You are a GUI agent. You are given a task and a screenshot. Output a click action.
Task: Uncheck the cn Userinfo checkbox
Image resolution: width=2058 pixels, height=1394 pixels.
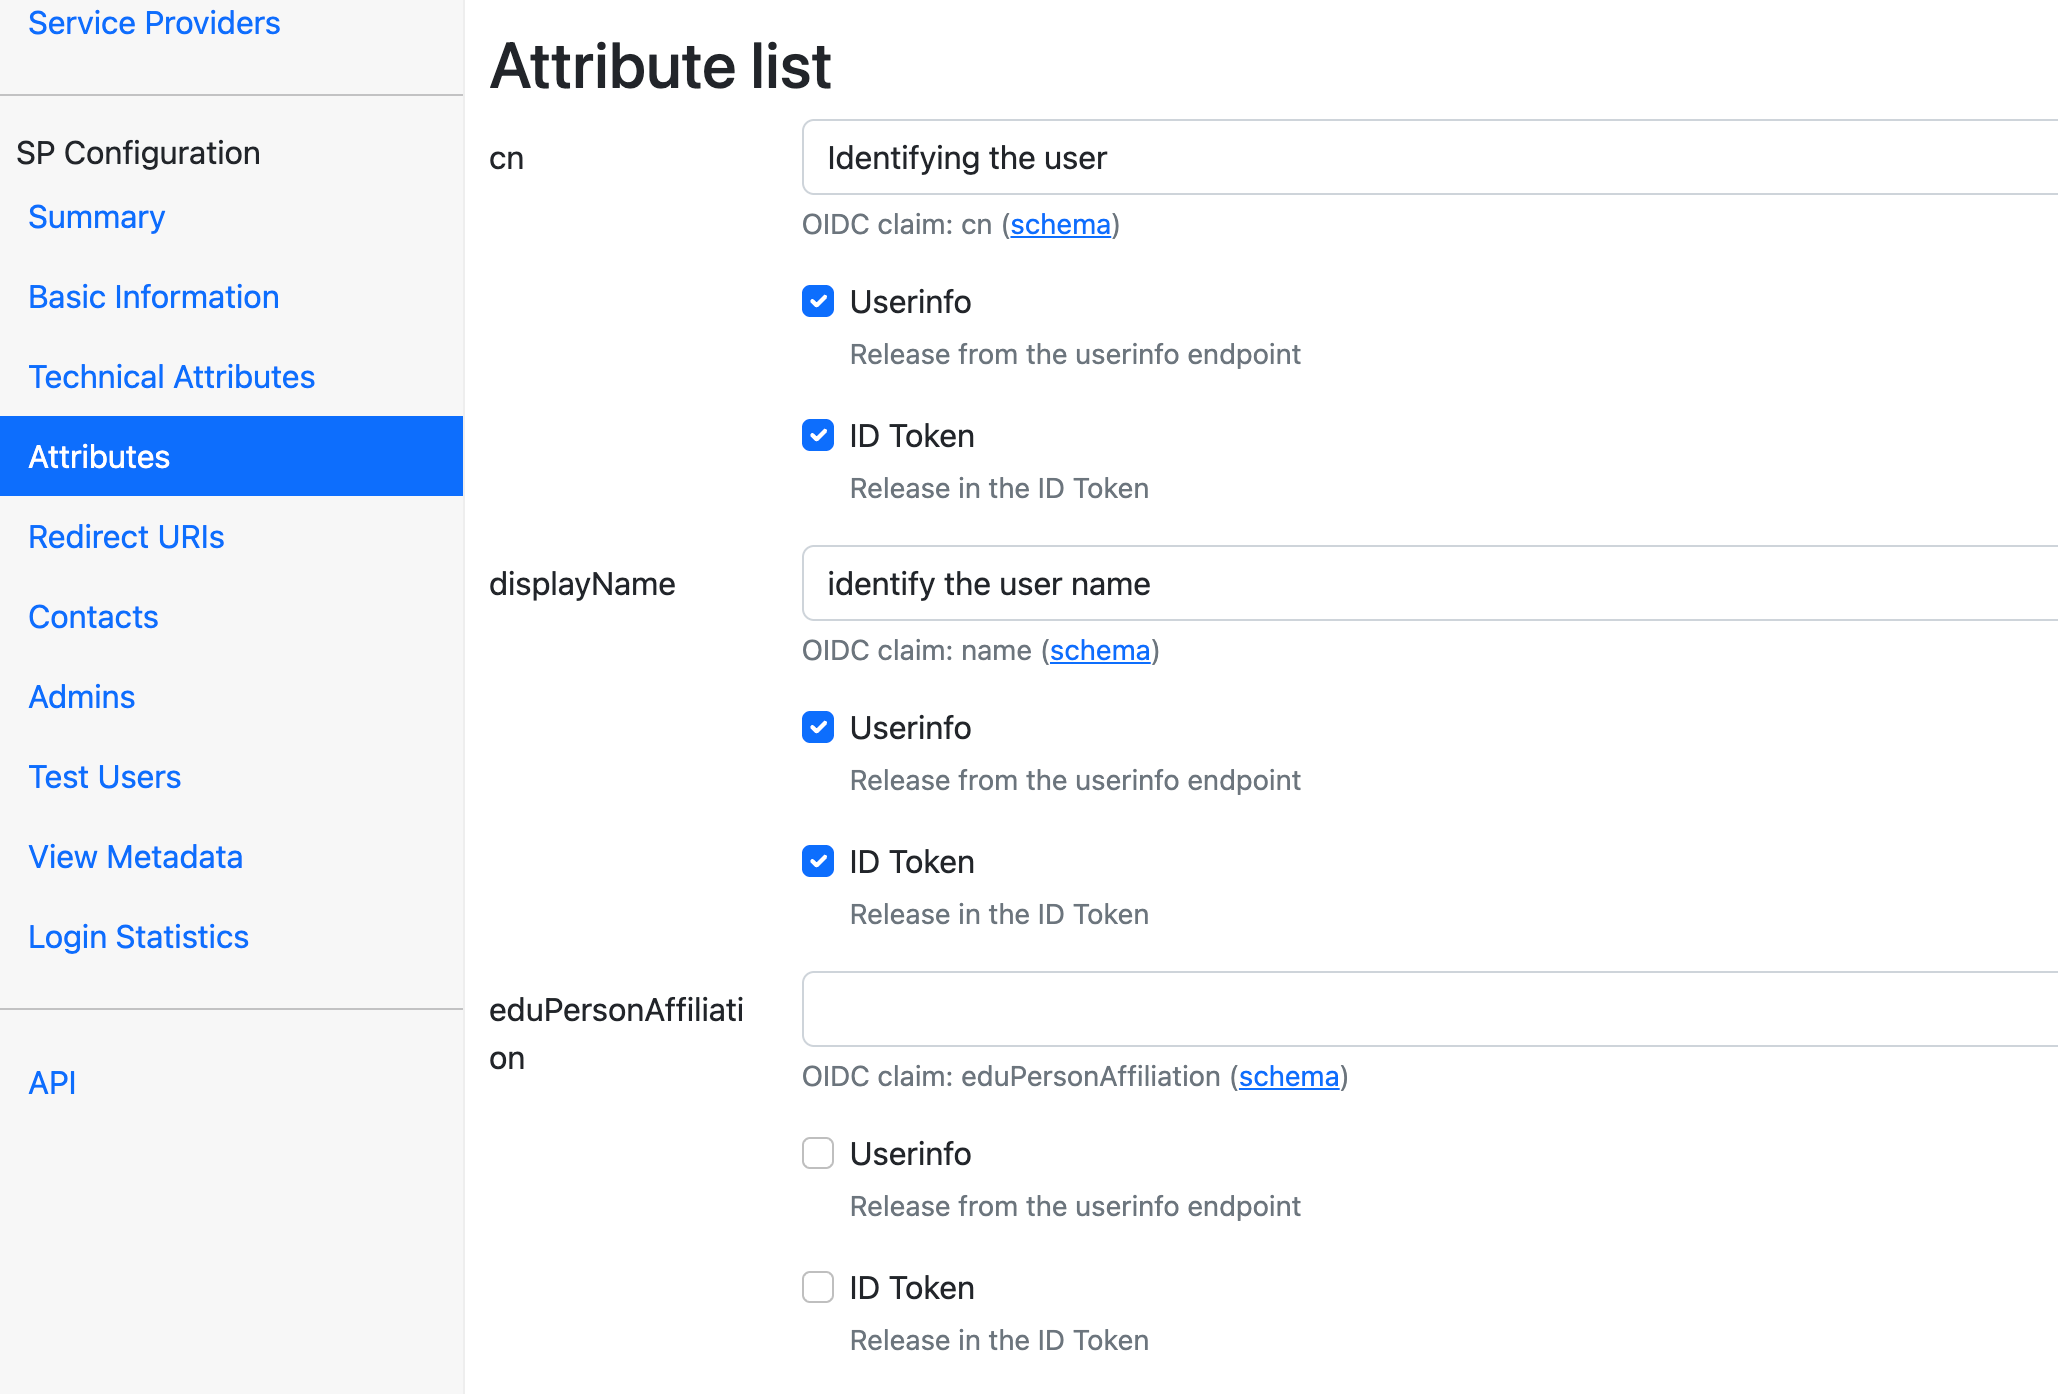(x=818, y=301)
